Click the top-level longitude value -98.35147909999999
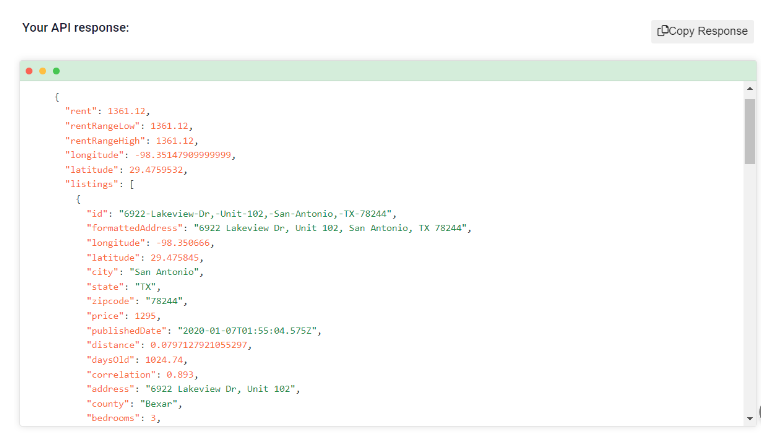761x442 pixels. (x=183, y=155)
